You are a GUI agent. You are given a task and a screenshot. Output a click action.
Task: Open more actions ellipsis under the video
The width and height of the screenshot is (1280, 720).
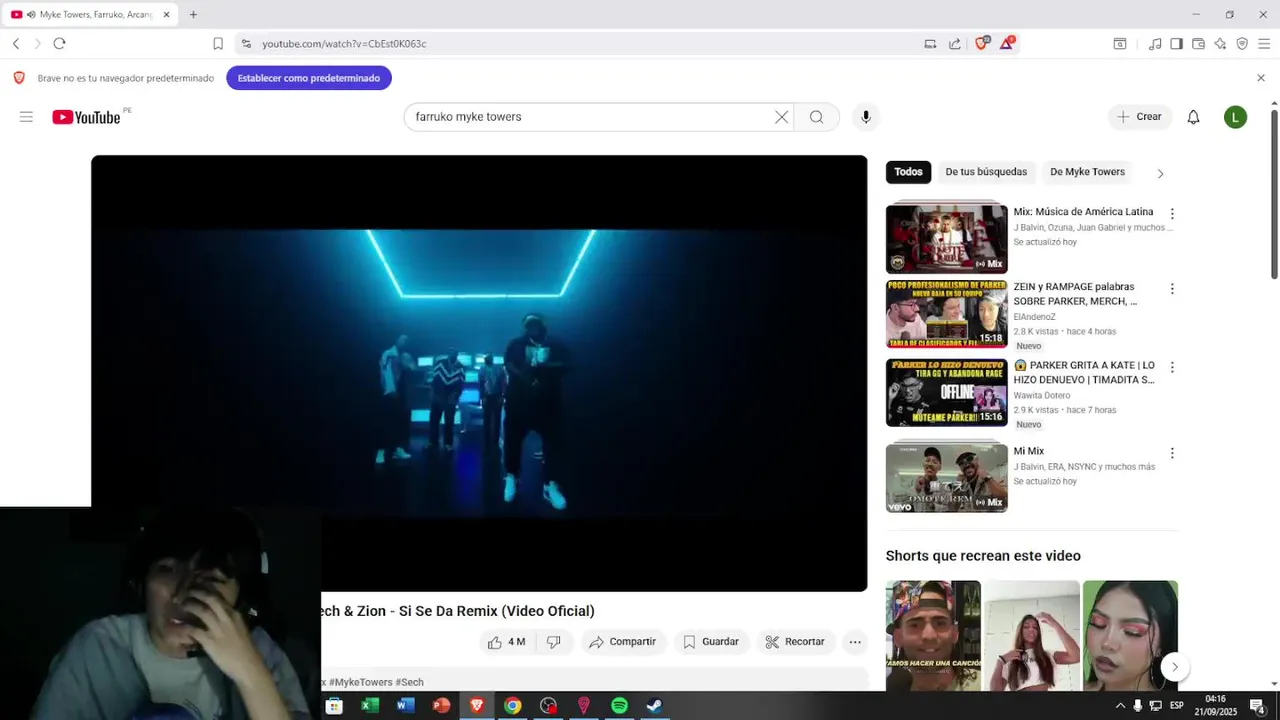click(855, 642)
